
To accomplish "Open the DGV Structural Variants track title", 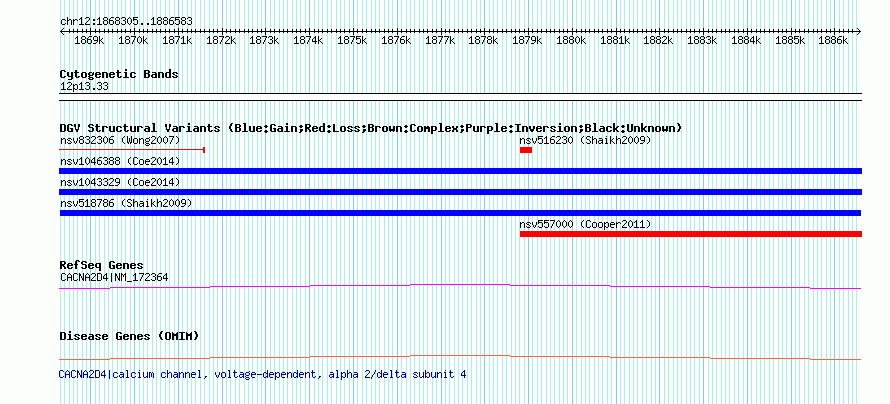I will point(371,128).
